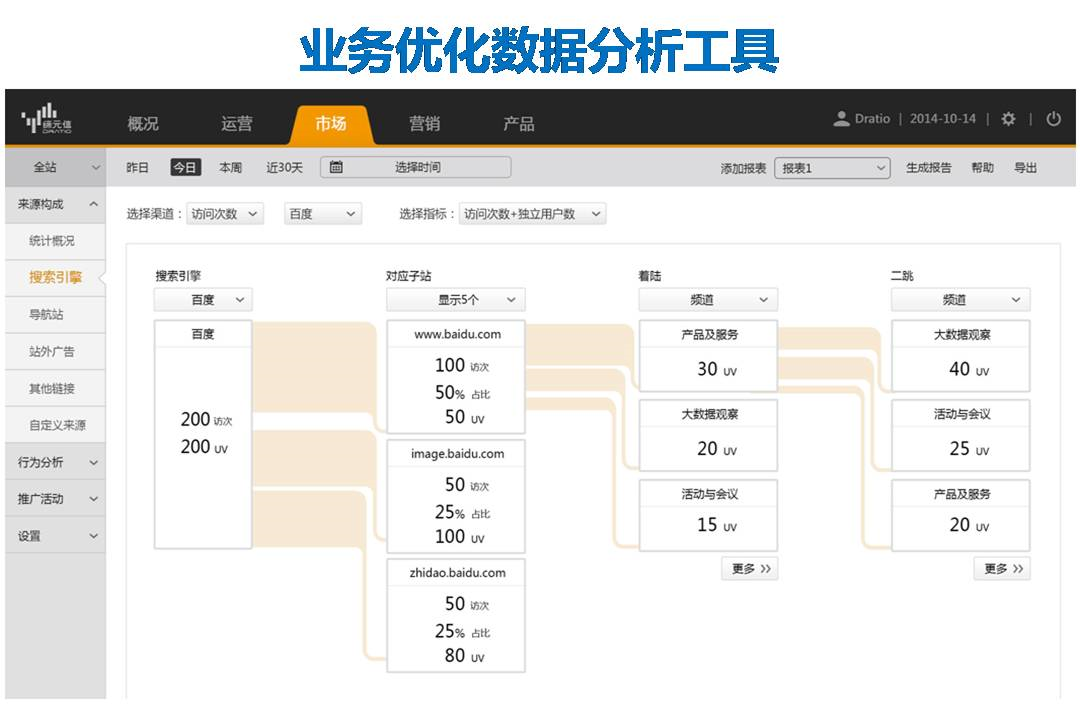Expand the 行为分析 sidebar section
Viewport: 1080px width, 720px height.
click(x=56, y=462)
